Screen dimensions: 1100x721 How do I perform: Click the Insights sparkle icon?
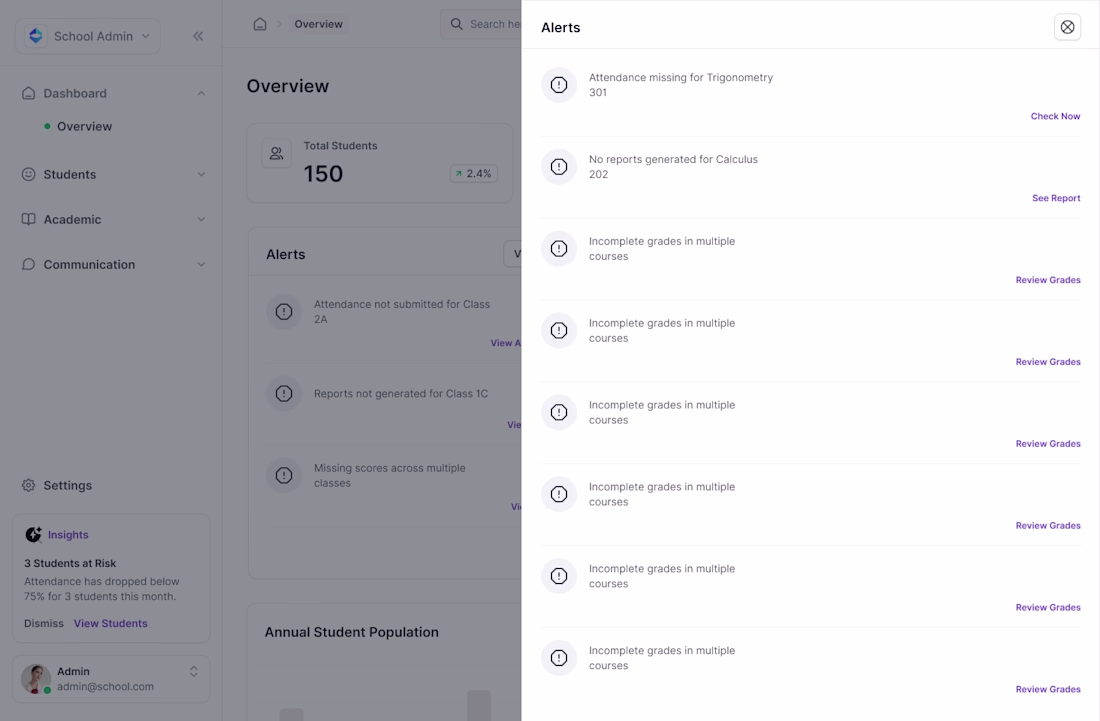click(x=34, y=535)
